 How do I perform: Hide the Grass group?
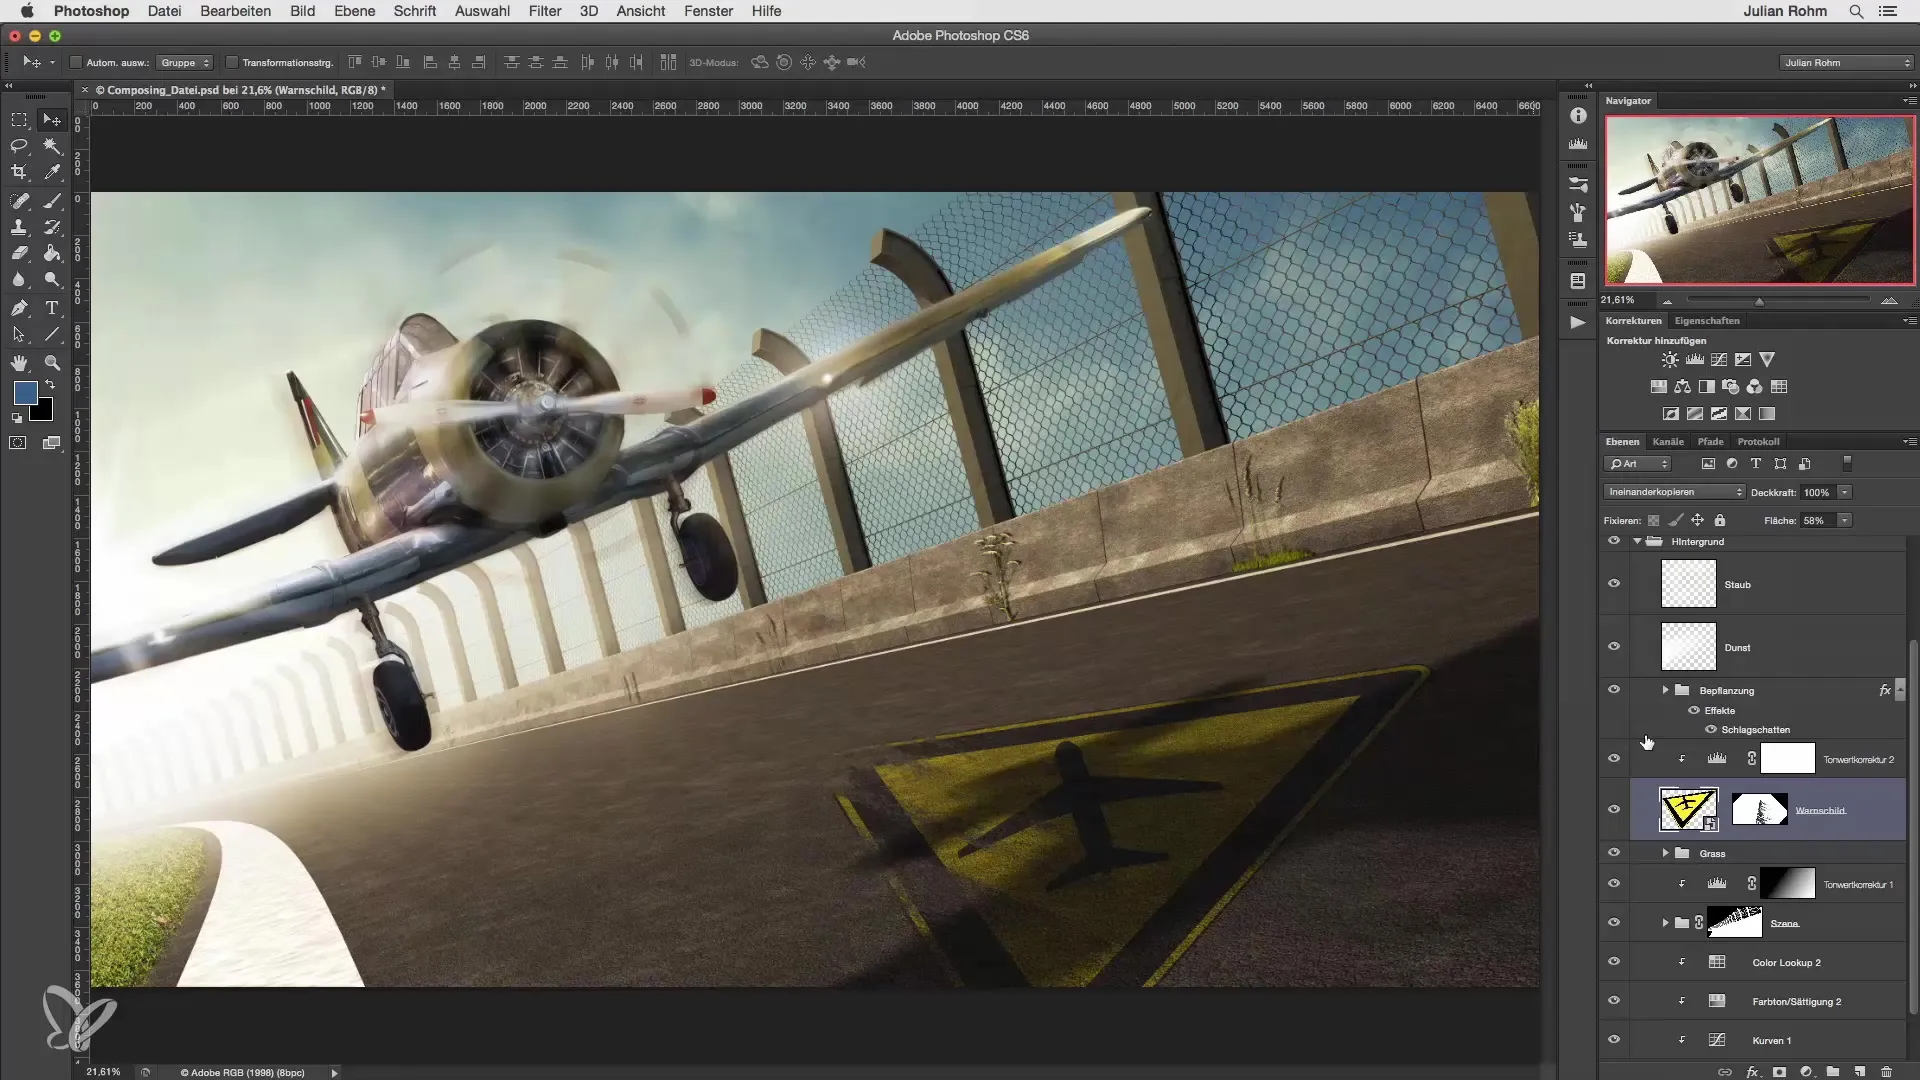point(1614,853)
